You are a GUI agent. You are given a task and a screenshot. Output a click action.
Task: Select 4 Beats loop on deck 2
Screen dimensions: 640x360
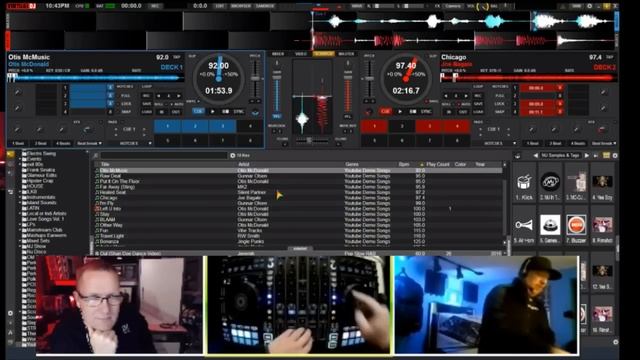pos(578,144)
